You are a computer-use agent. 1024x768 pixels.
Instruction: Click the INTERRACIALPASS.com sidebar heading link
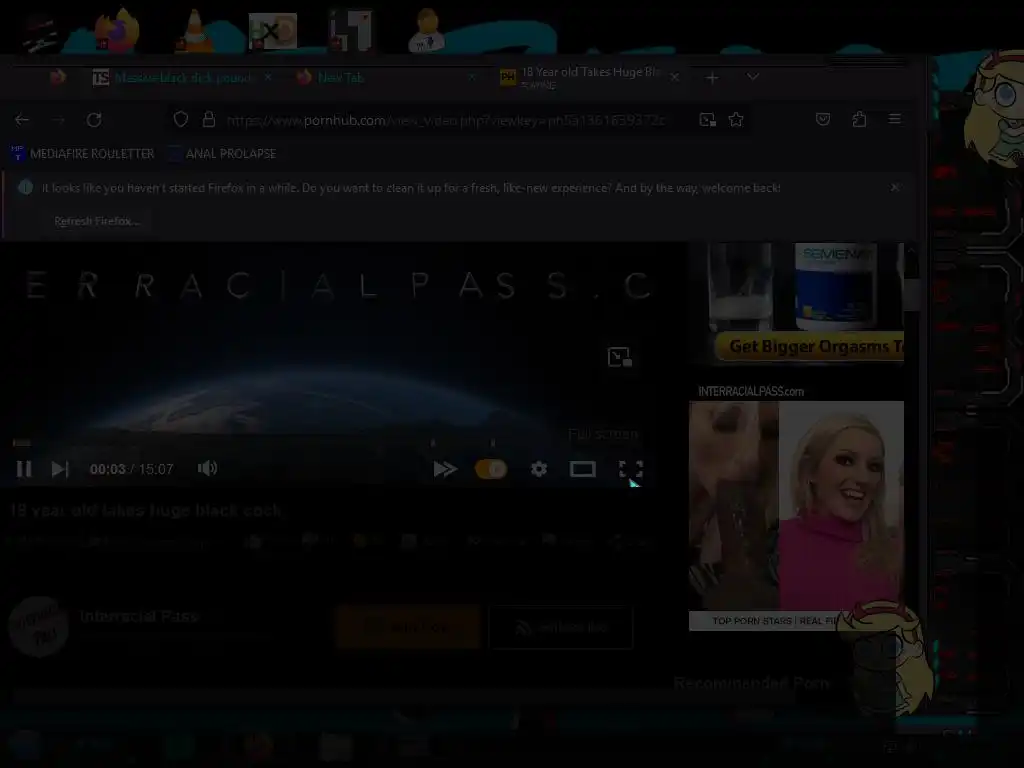pos(751,391)
